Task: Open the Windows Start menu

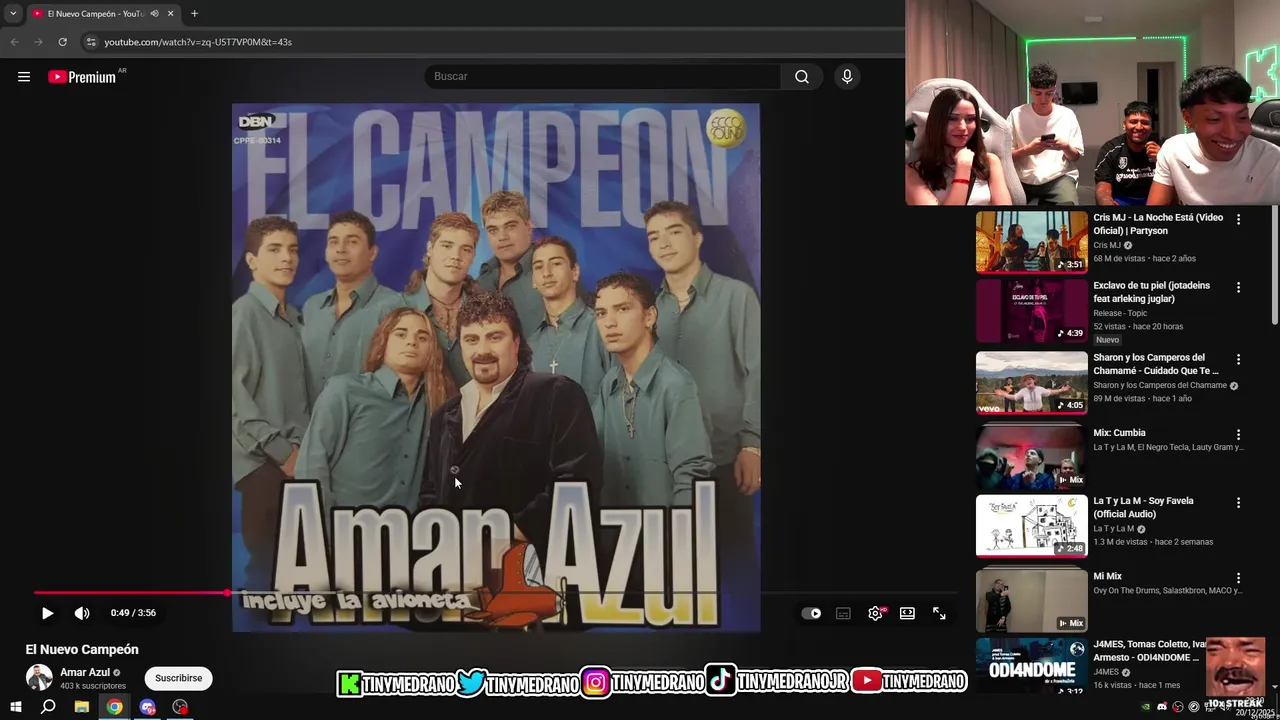Action: [15, 707]
